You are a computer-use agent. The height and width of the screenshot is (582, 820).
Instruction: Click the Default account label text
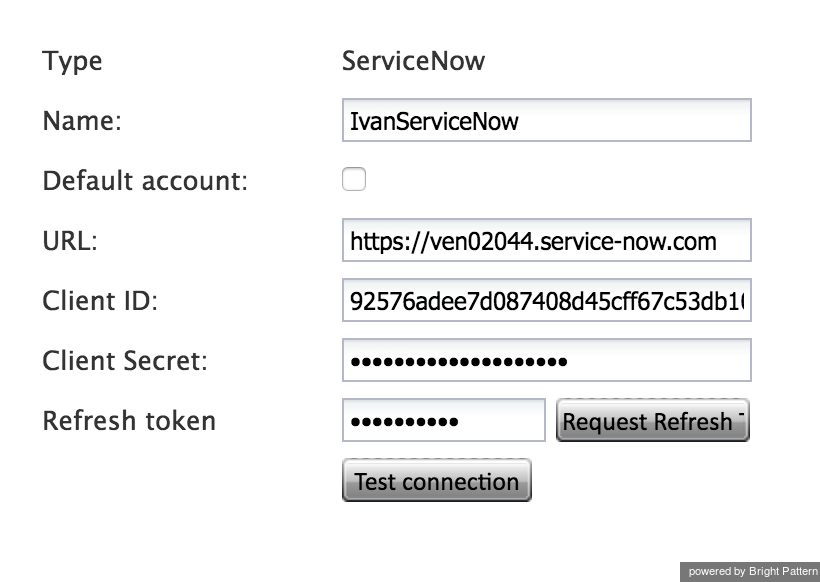coord(145,181)
